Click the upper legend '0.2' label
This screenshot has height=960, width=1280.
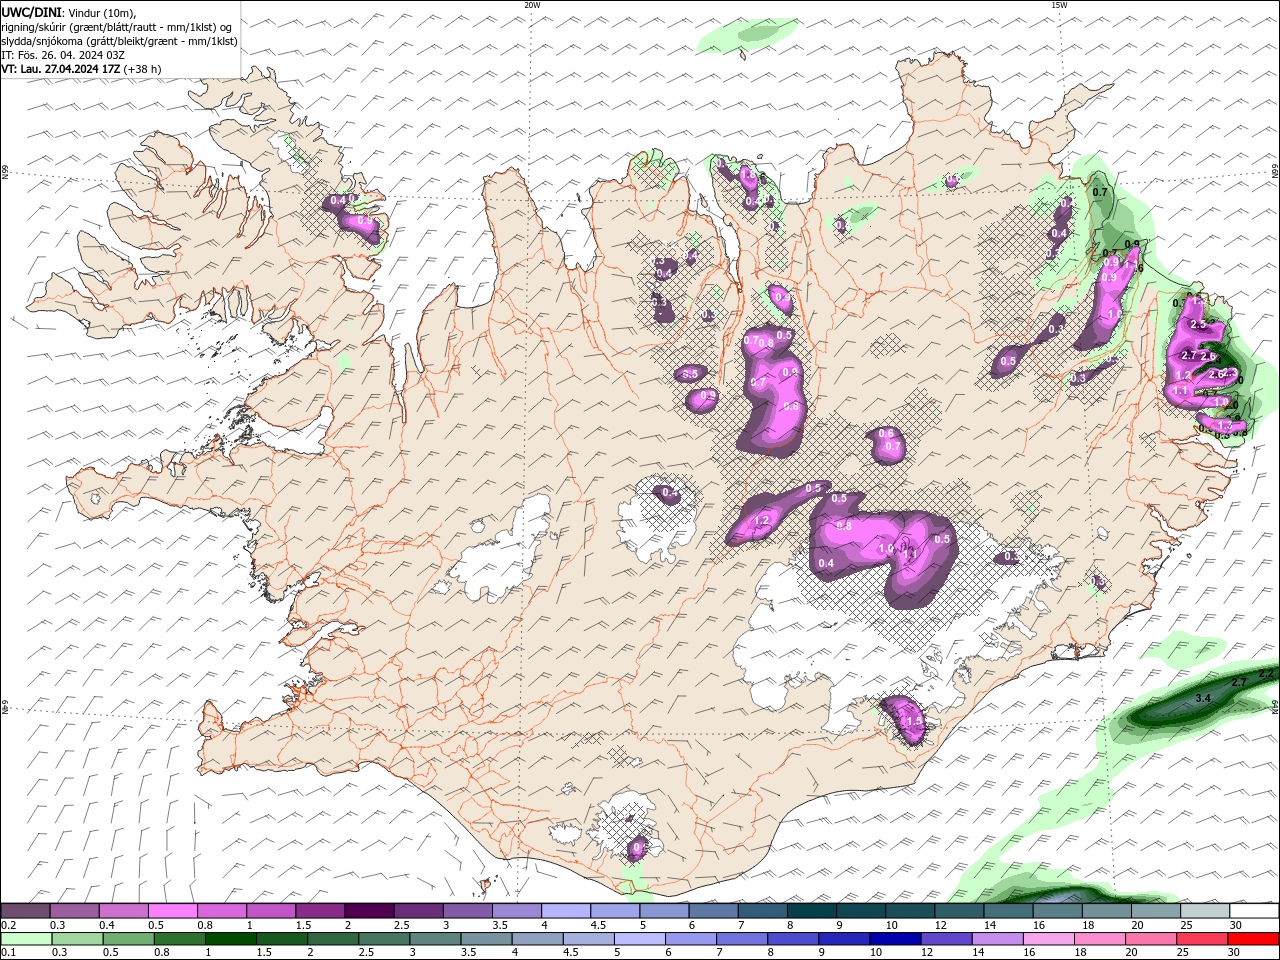(x=9, y=925)
